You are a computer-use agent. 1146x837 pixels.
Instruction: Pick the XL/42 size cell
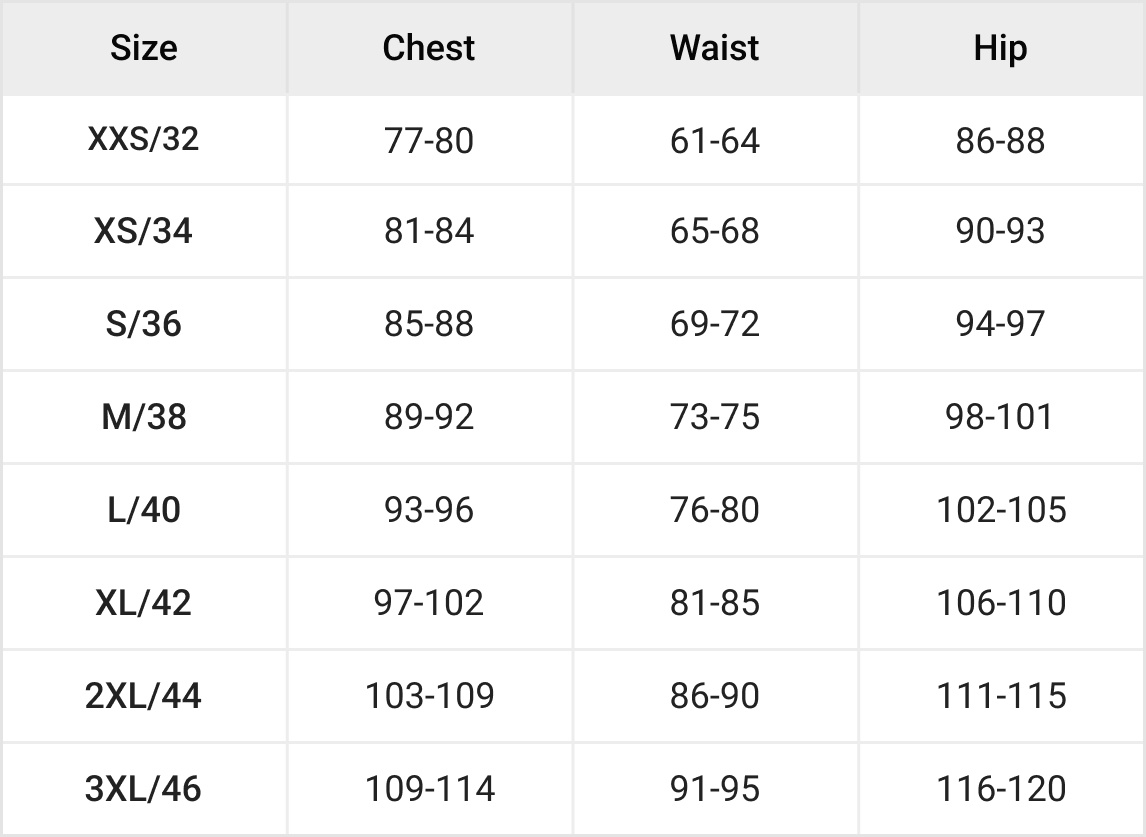[144, 603]
